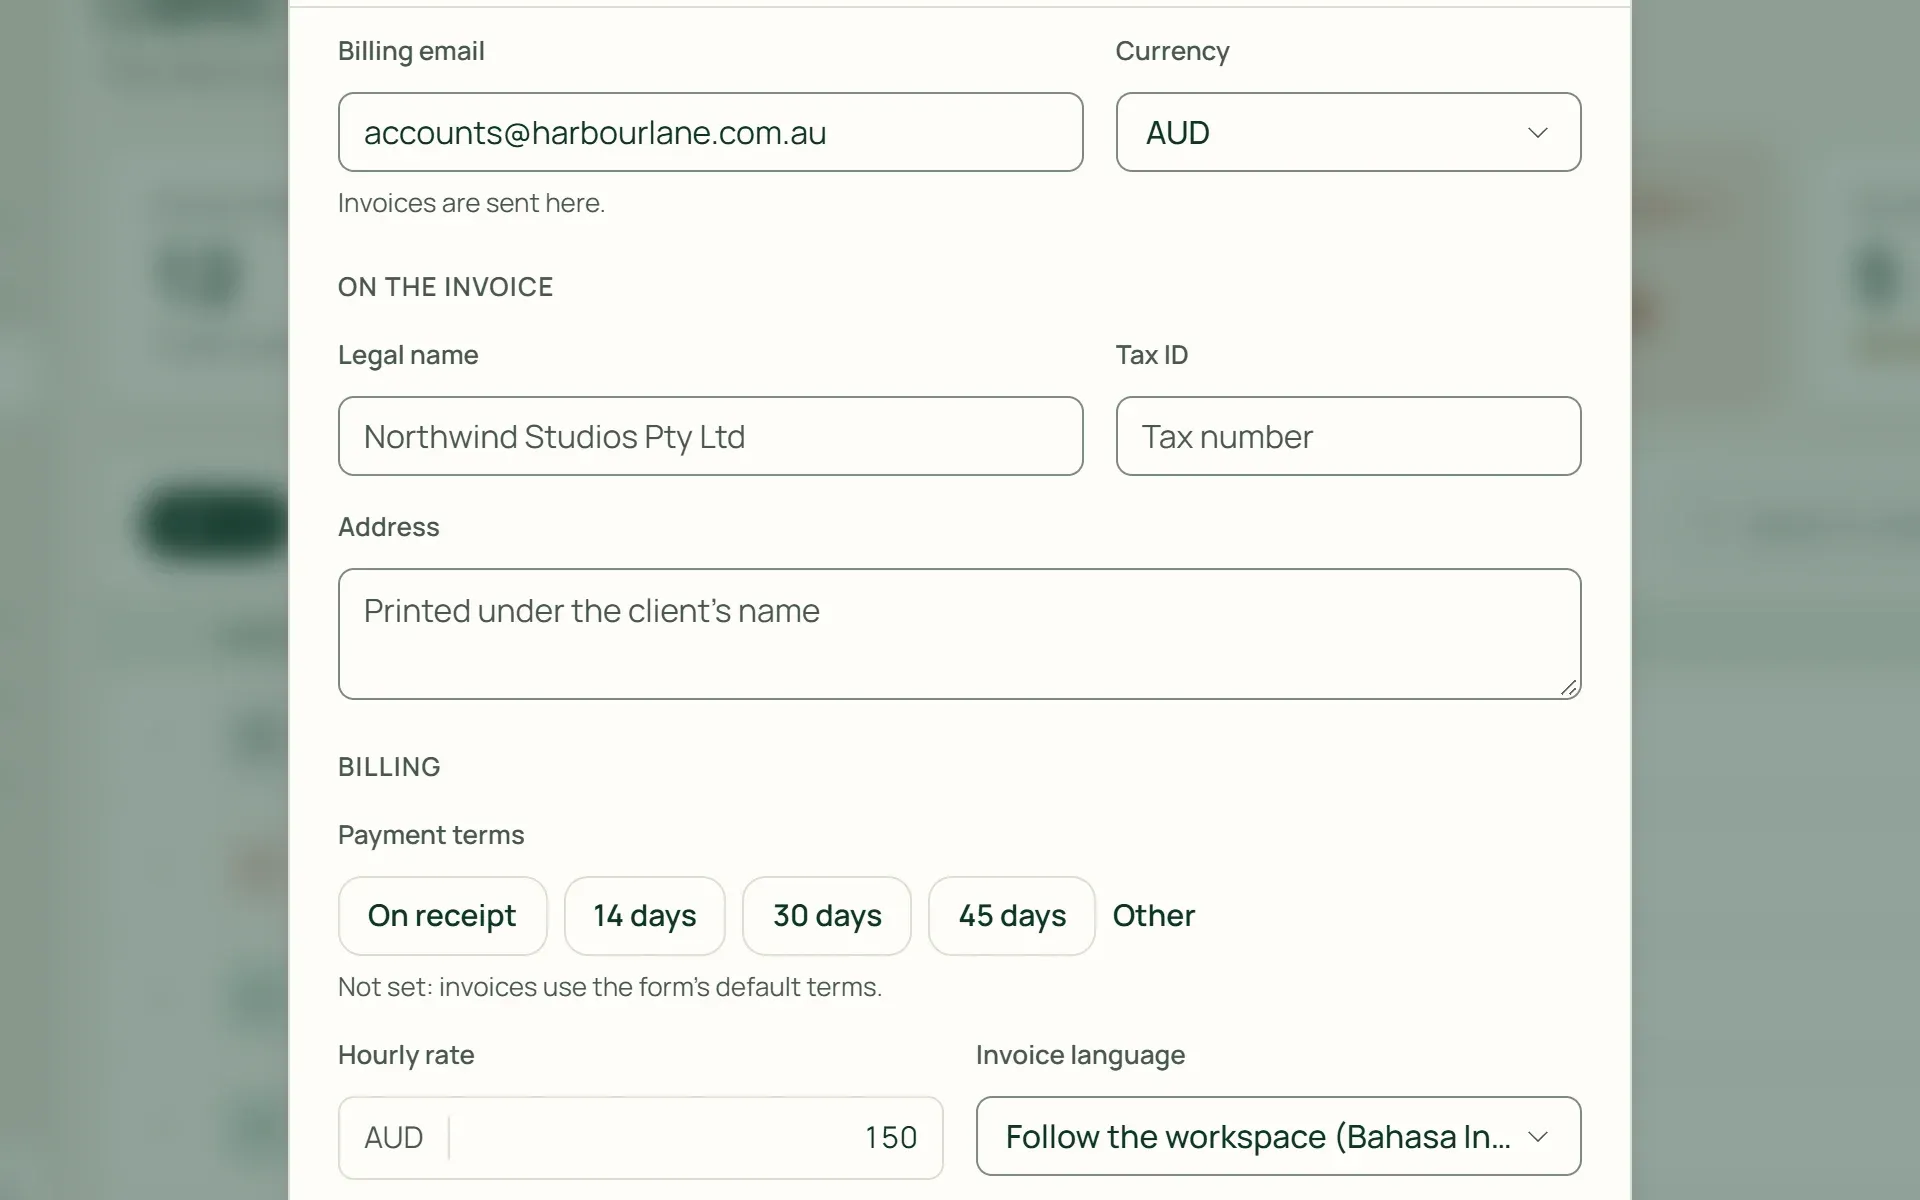Image resolution: width=1920 pixels, height=1200 pixels.
Task: Click the 'Legal name' label
Action: coord(408,355)
